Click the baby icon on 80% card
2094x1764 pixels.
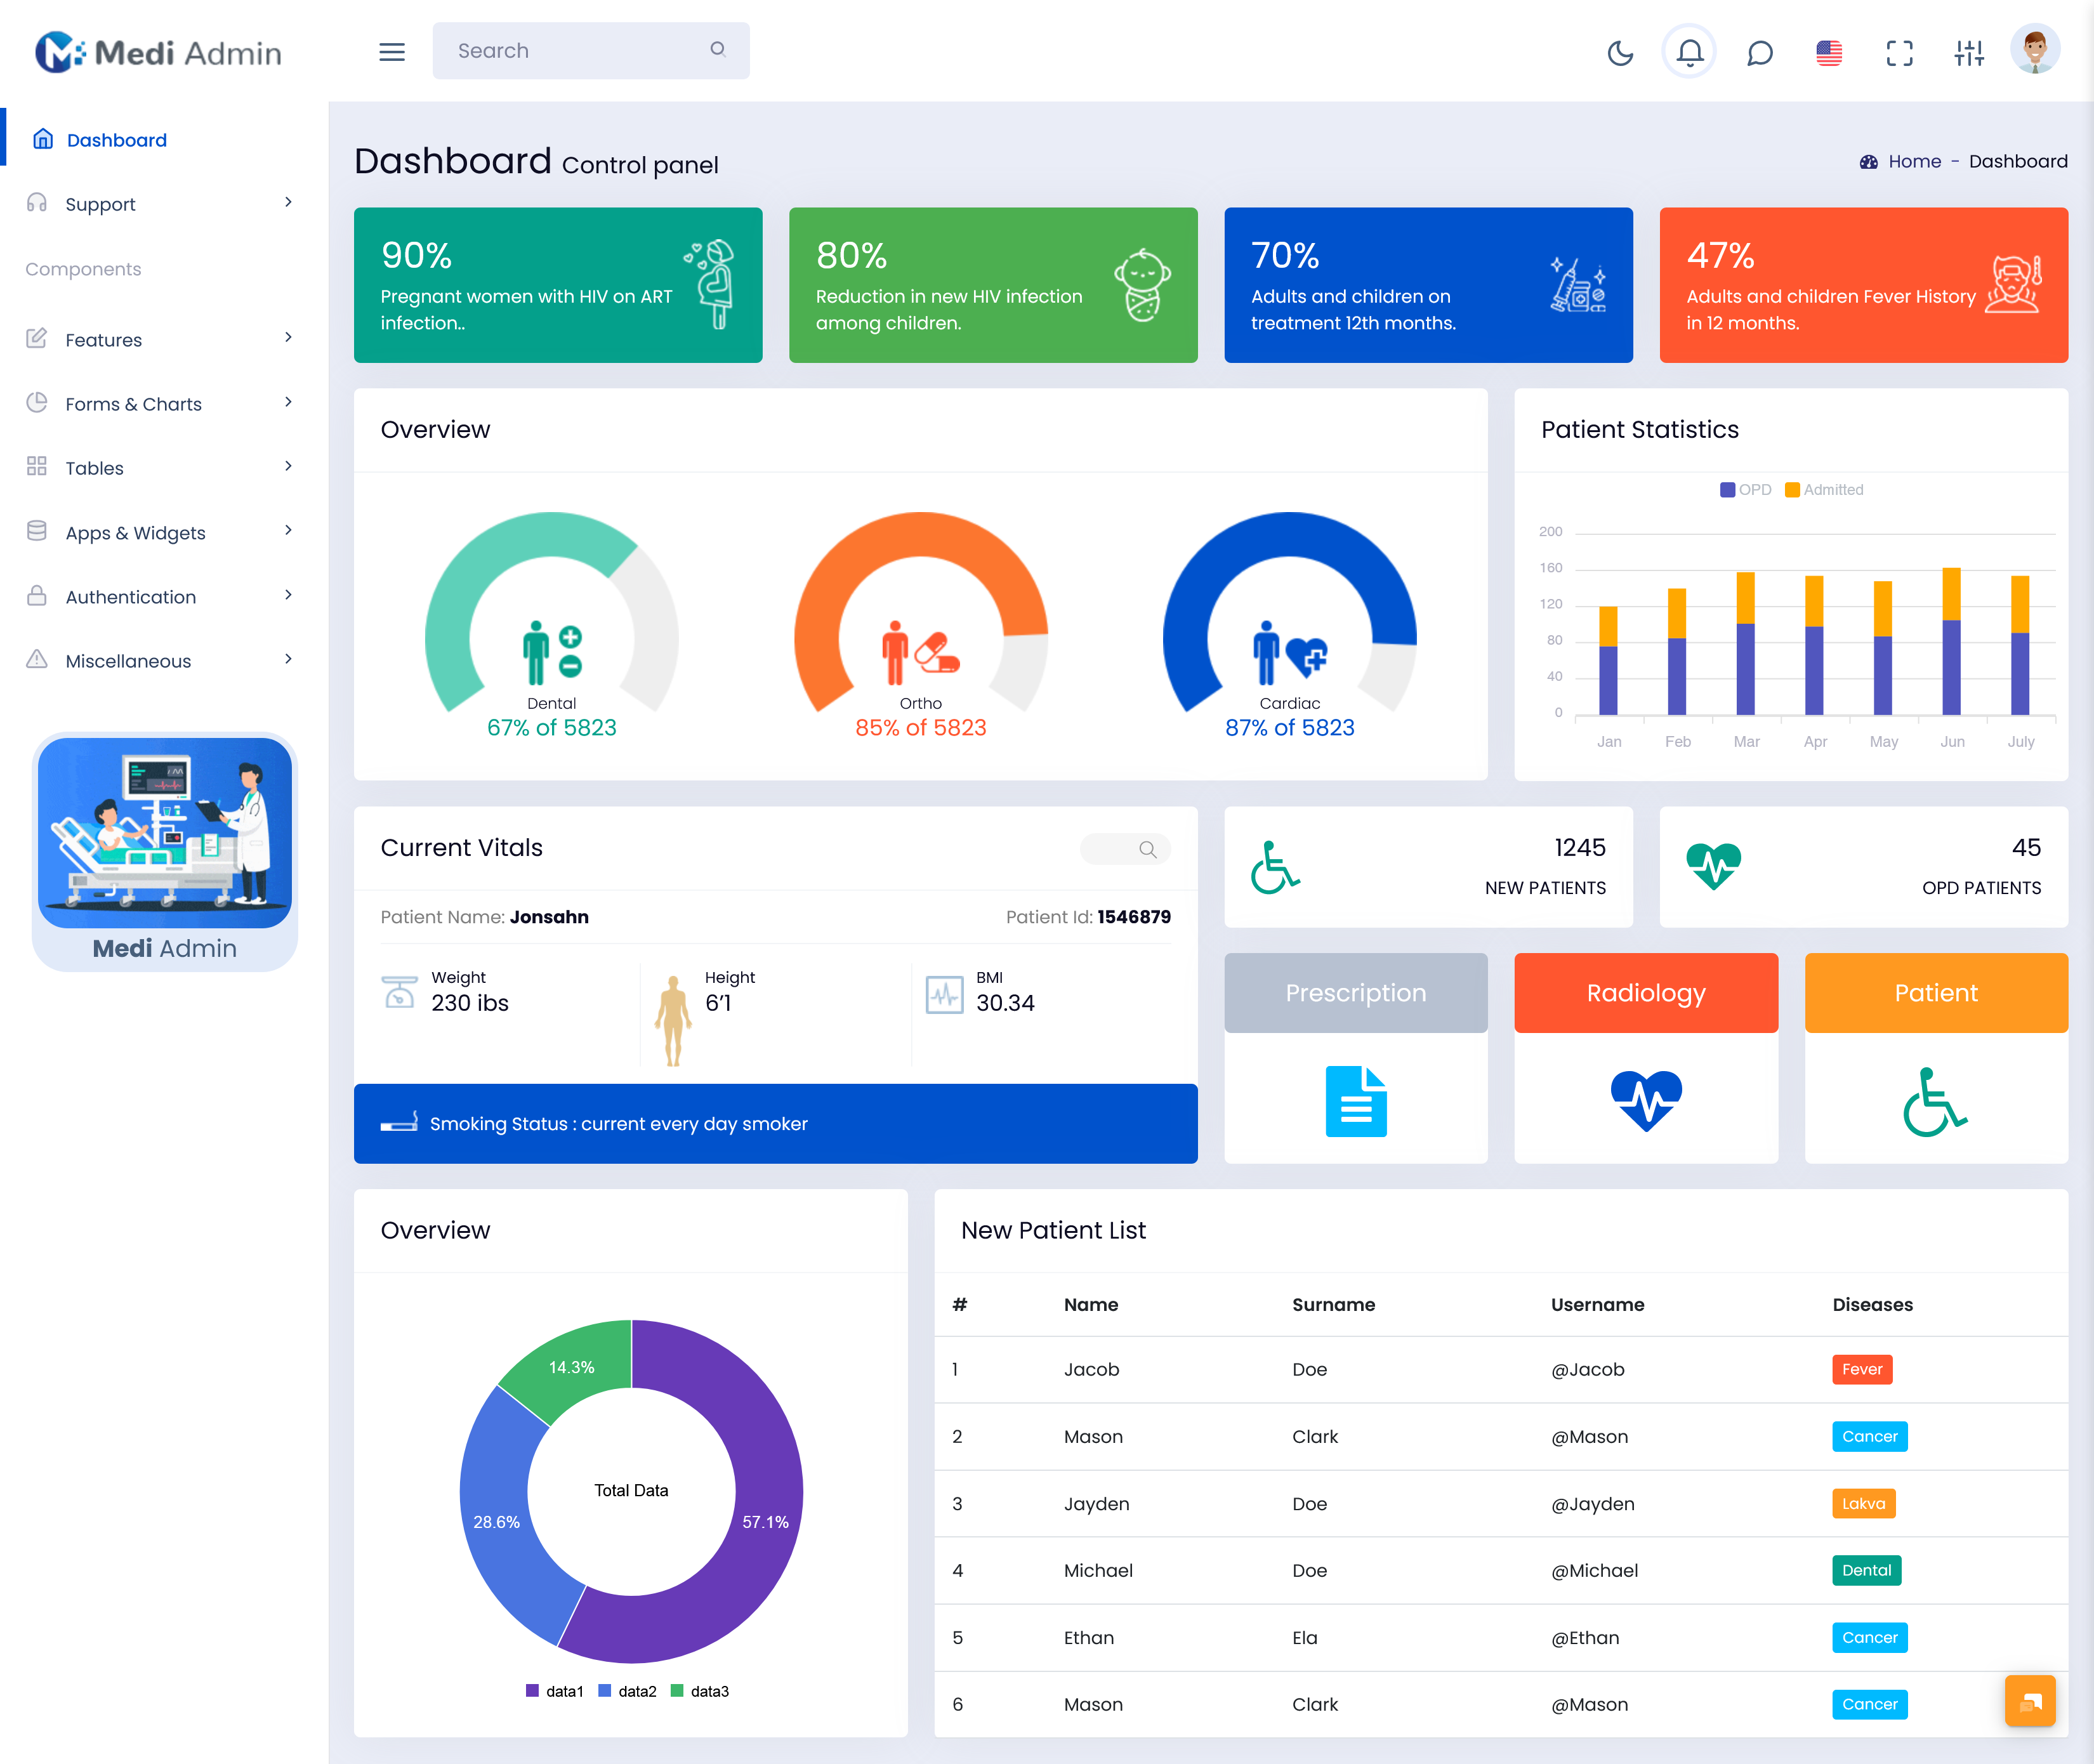pos(1143,285)
